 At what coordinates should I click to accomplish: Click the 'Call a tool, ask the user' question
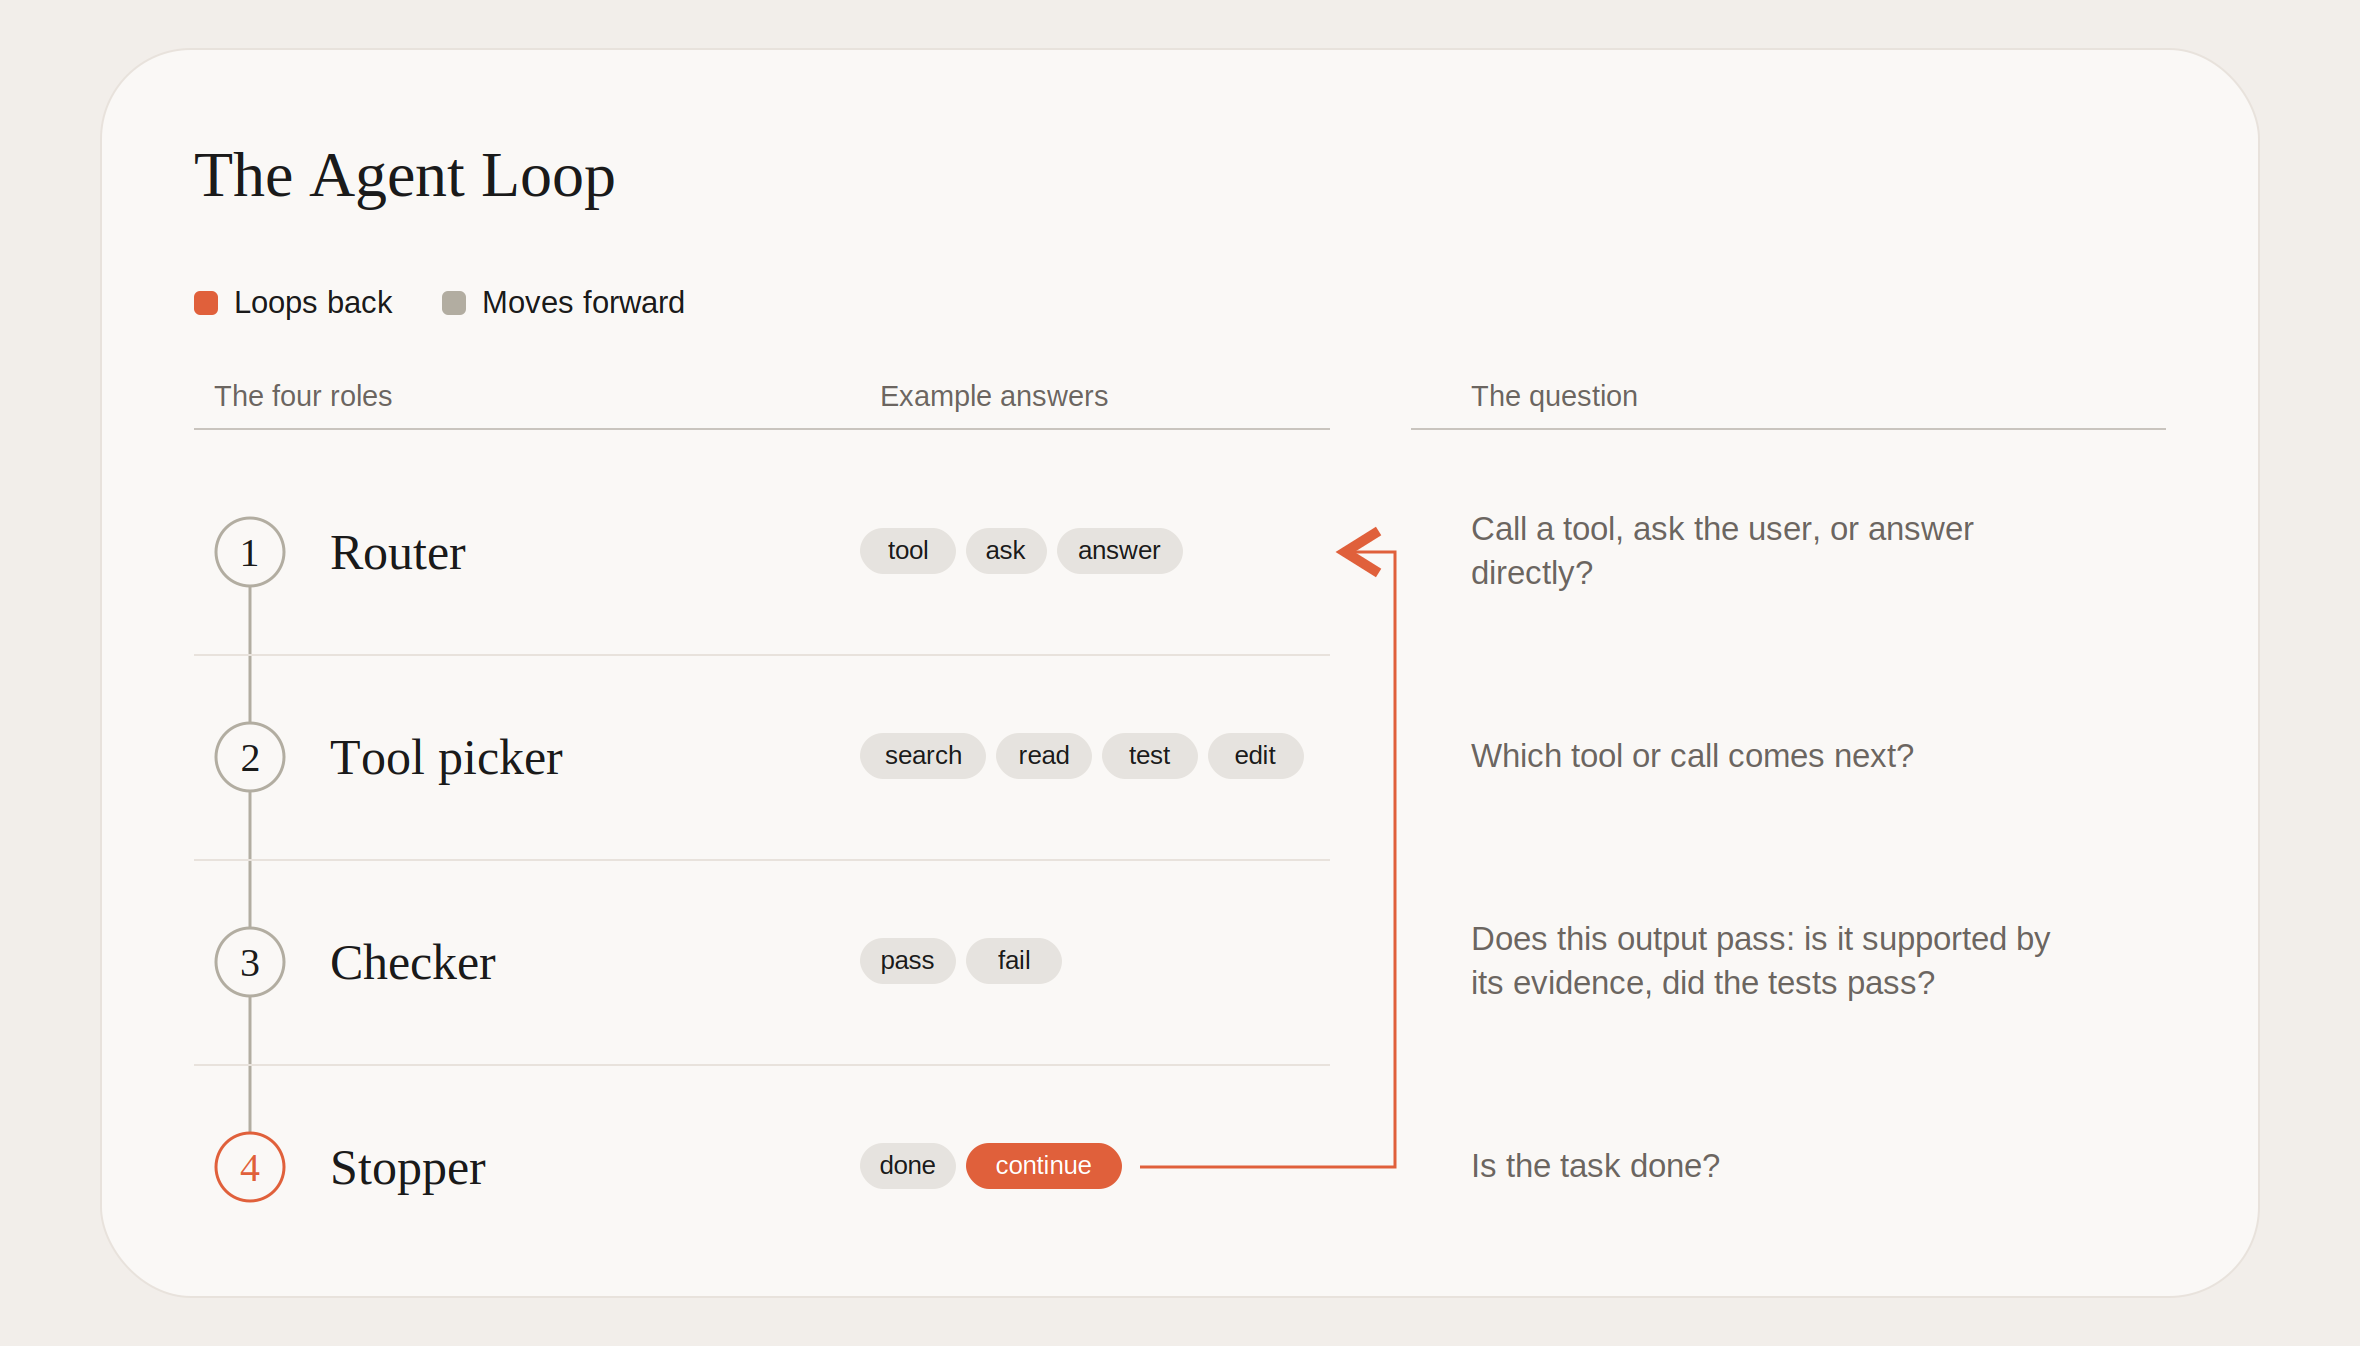coord(1722,551)
